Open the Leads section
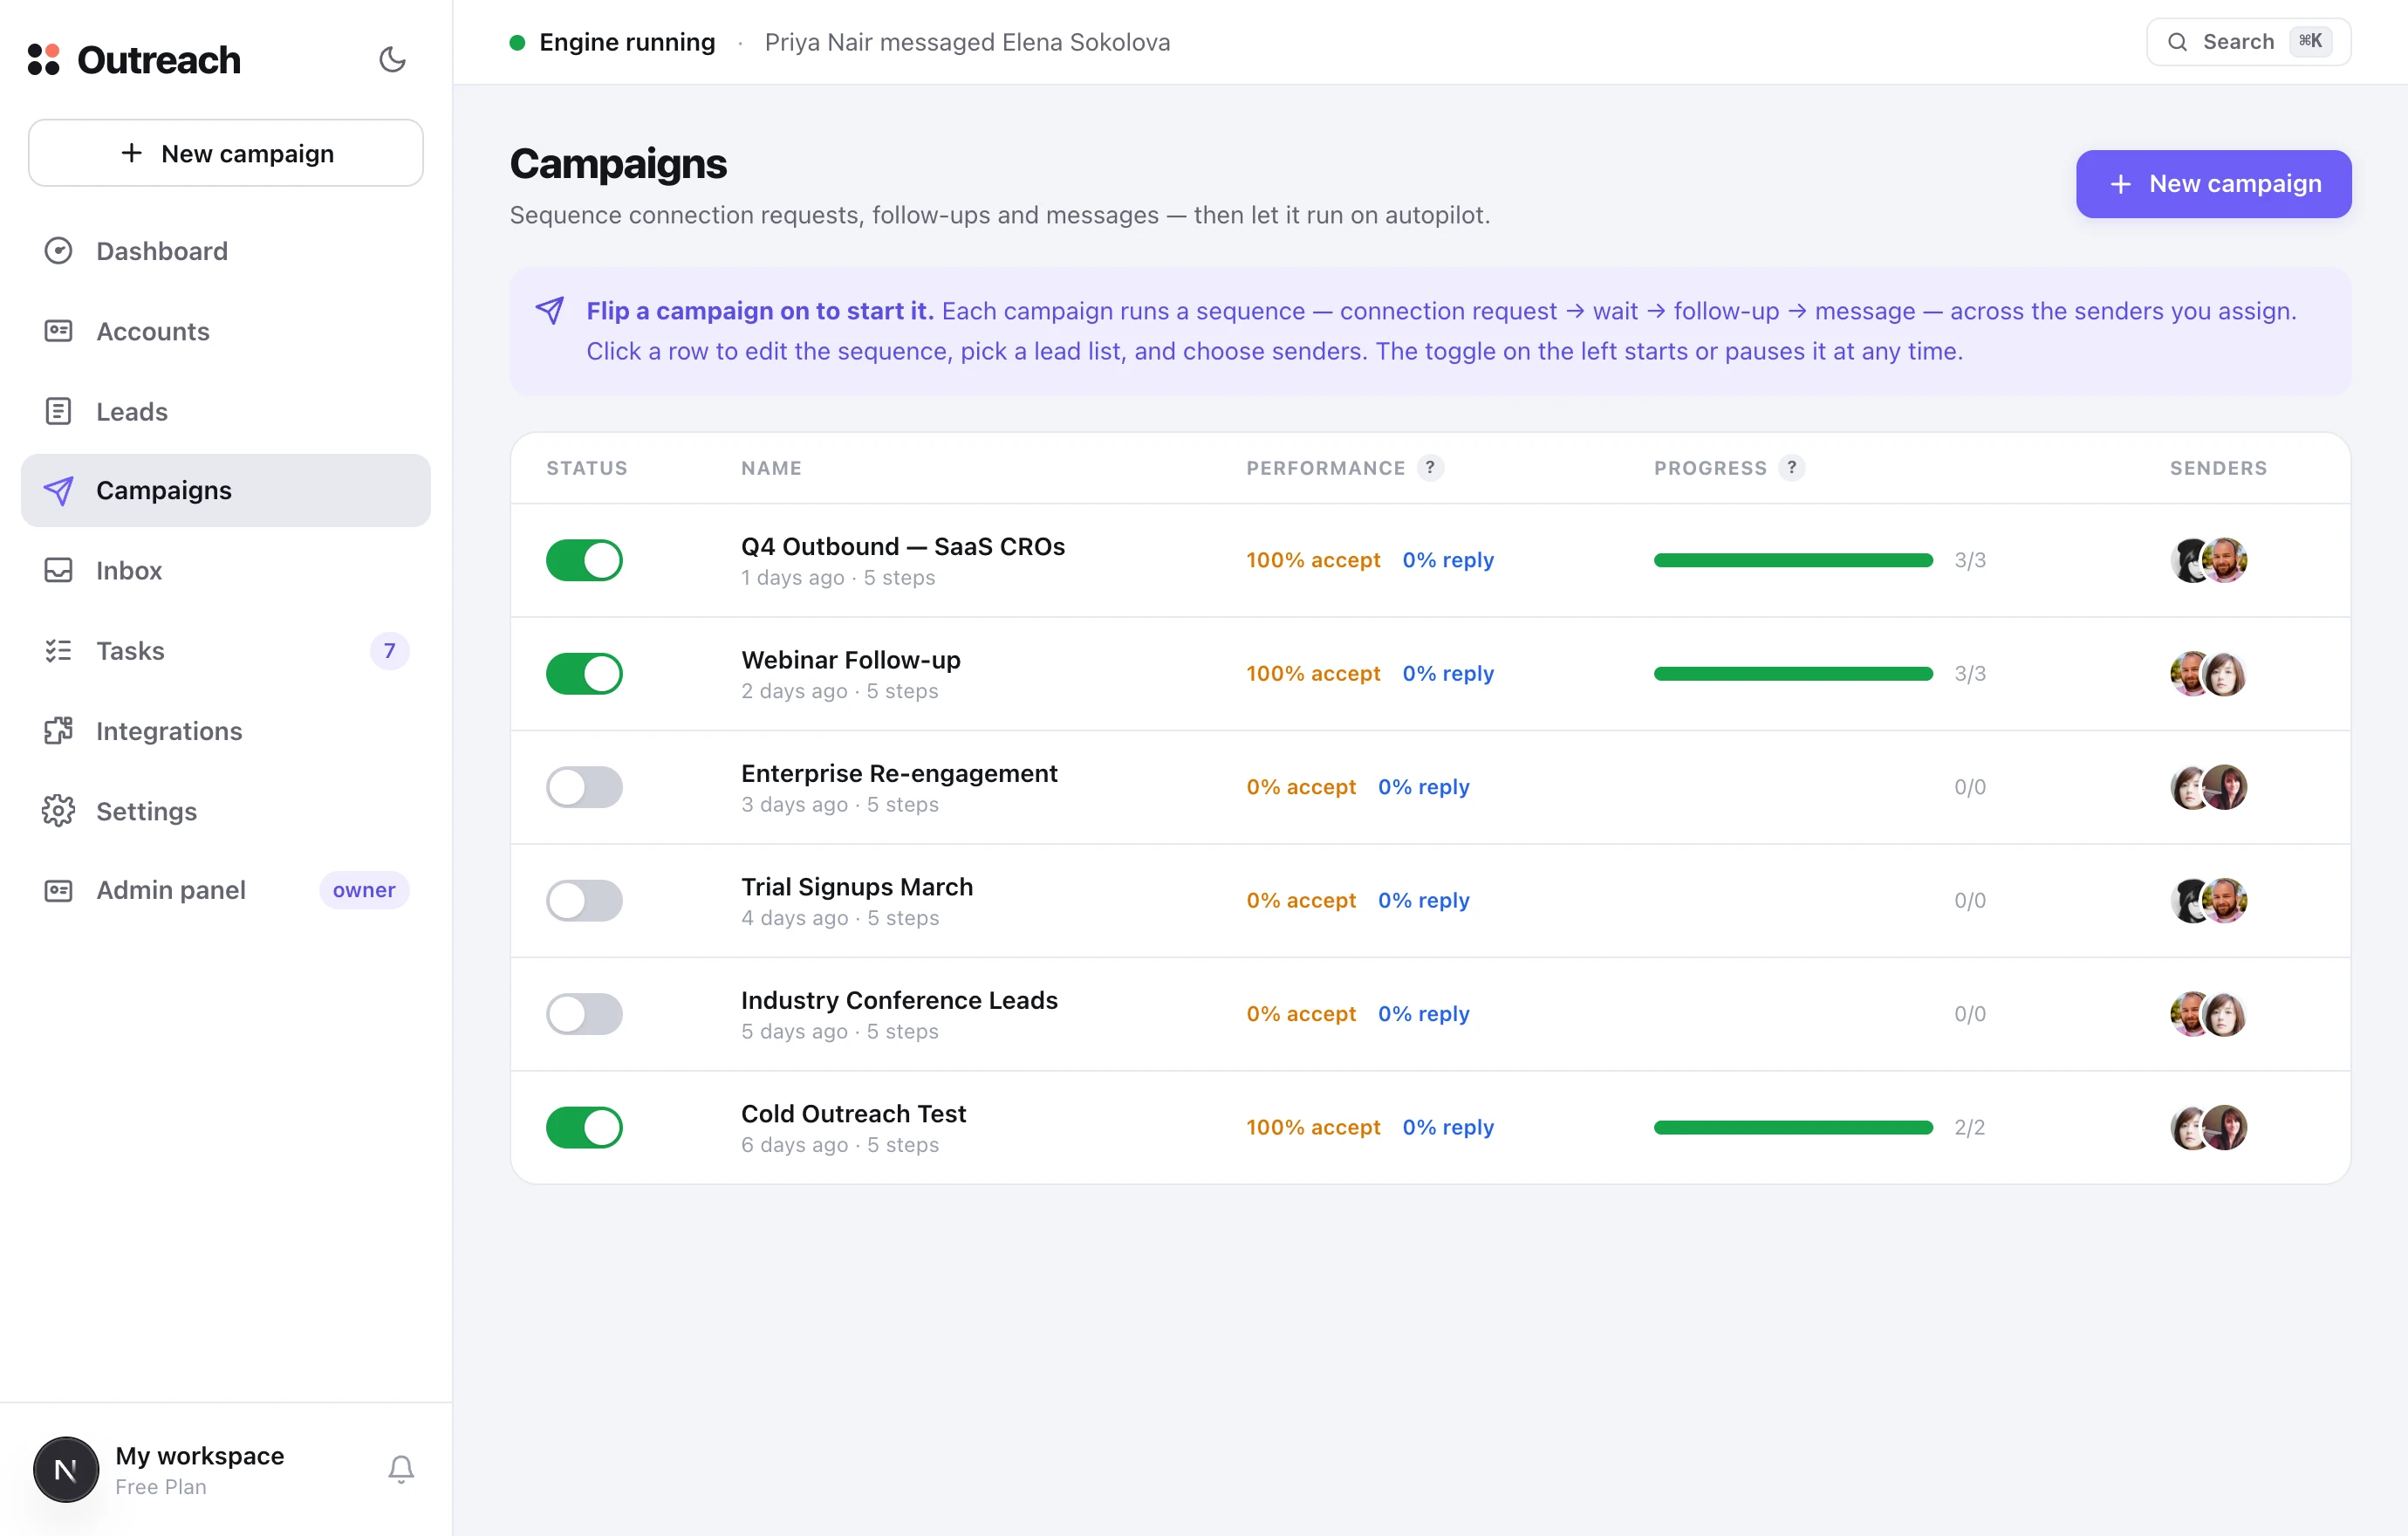 226,411
